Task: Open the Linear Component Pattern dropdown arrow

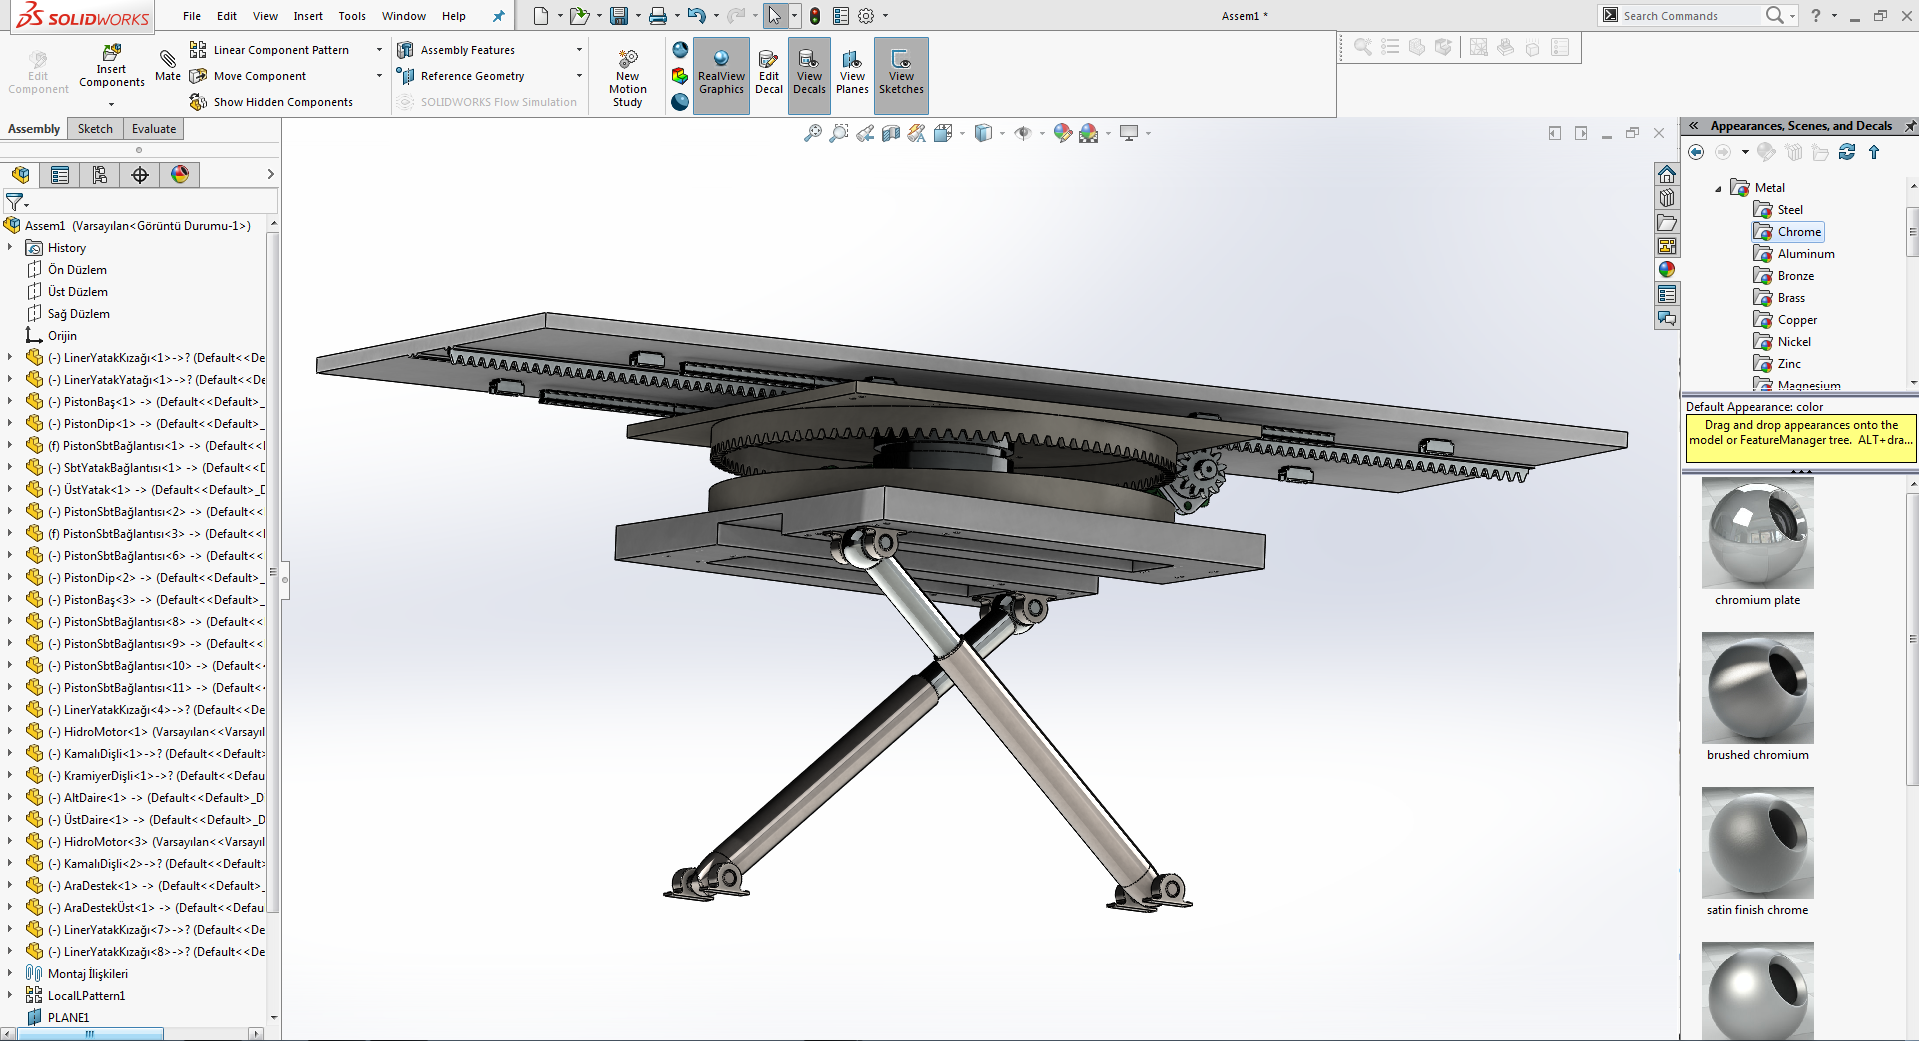Action: point(379,50)
